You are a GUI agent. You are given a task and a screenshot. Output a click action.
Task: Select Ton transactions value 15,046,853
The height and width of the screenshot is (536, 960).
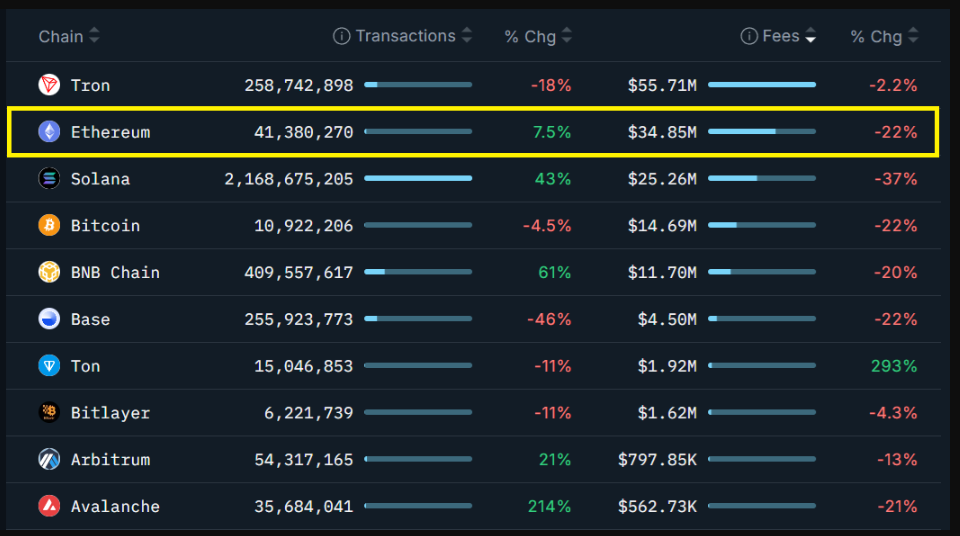(x=304, y=366)
